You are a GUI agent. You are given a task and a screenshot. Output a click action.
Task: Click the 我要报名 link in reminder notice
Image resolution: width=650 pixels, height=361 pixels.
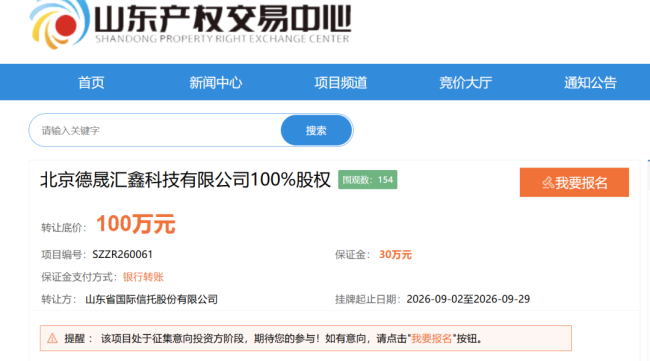[431, 339]
